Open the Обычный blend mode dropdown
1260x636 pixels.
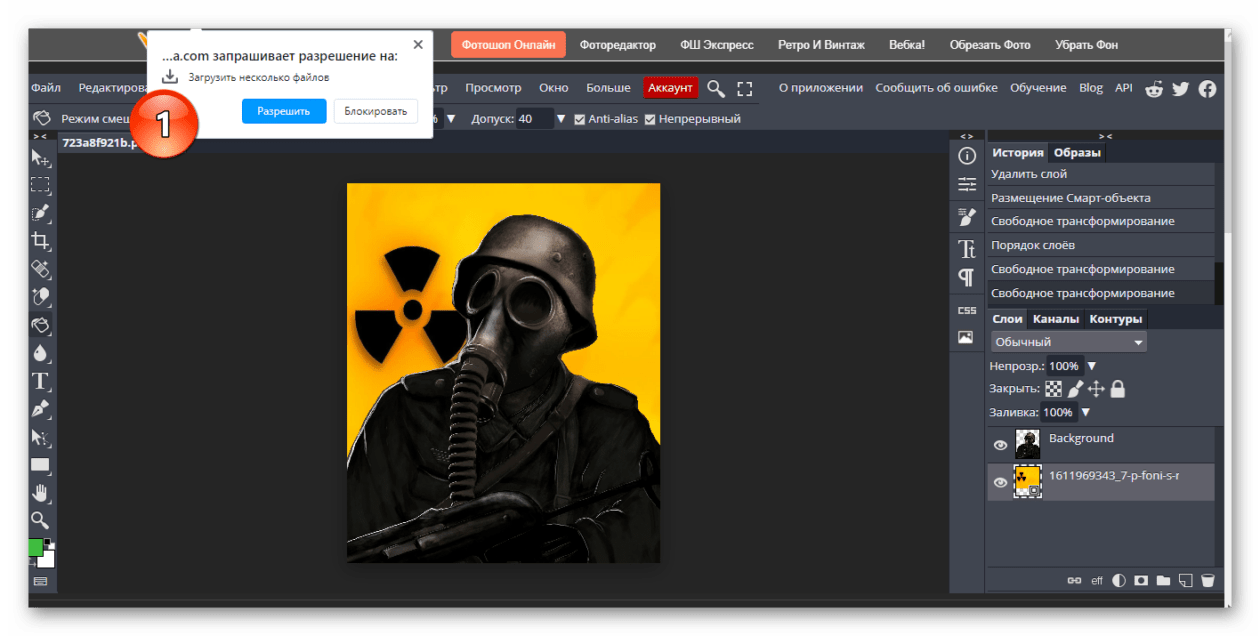click(1069, 342)
